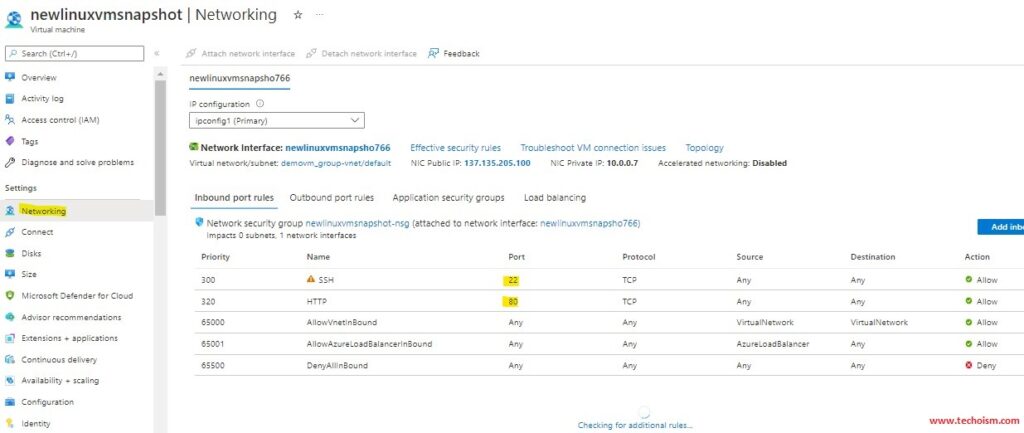Click Detach network interface
The width and height of the screenshot is (1024, 433).
(x=361, y=54)
